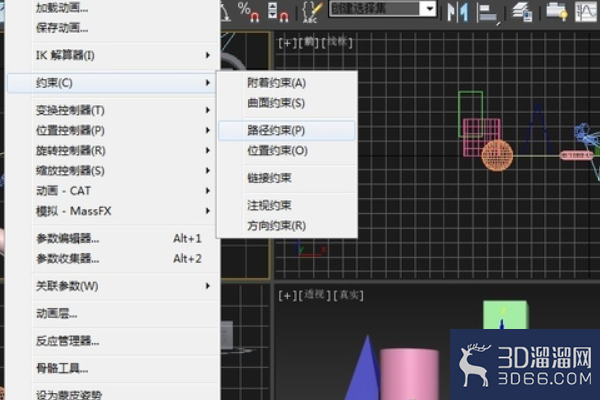
Task: Click the [前] viewport view label
Action: 308,42
